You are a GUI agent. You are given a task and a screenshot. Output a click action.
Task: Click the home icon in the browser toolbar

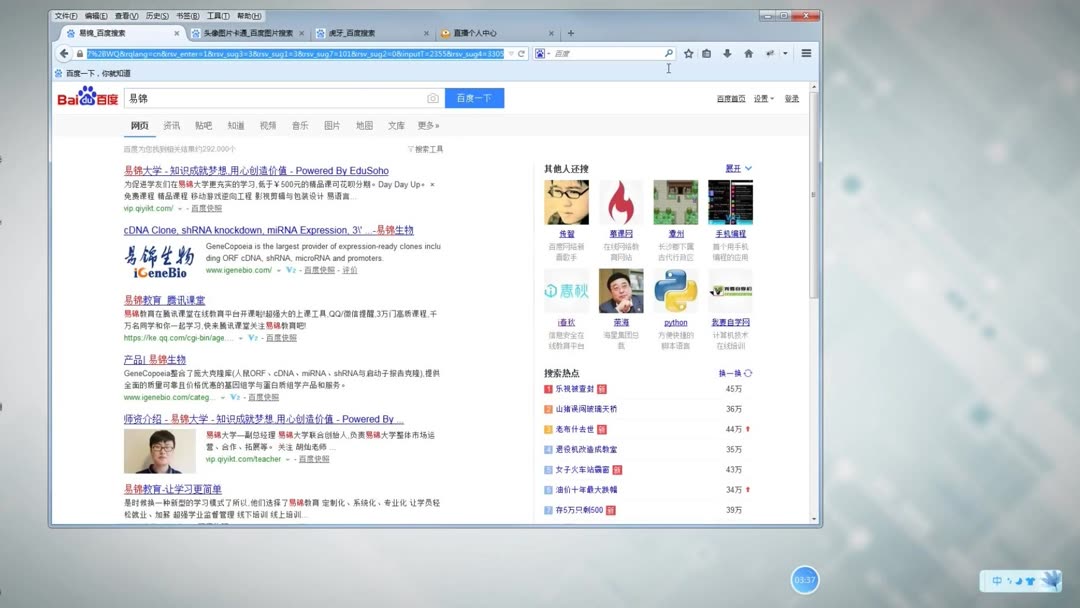point(748,53)
